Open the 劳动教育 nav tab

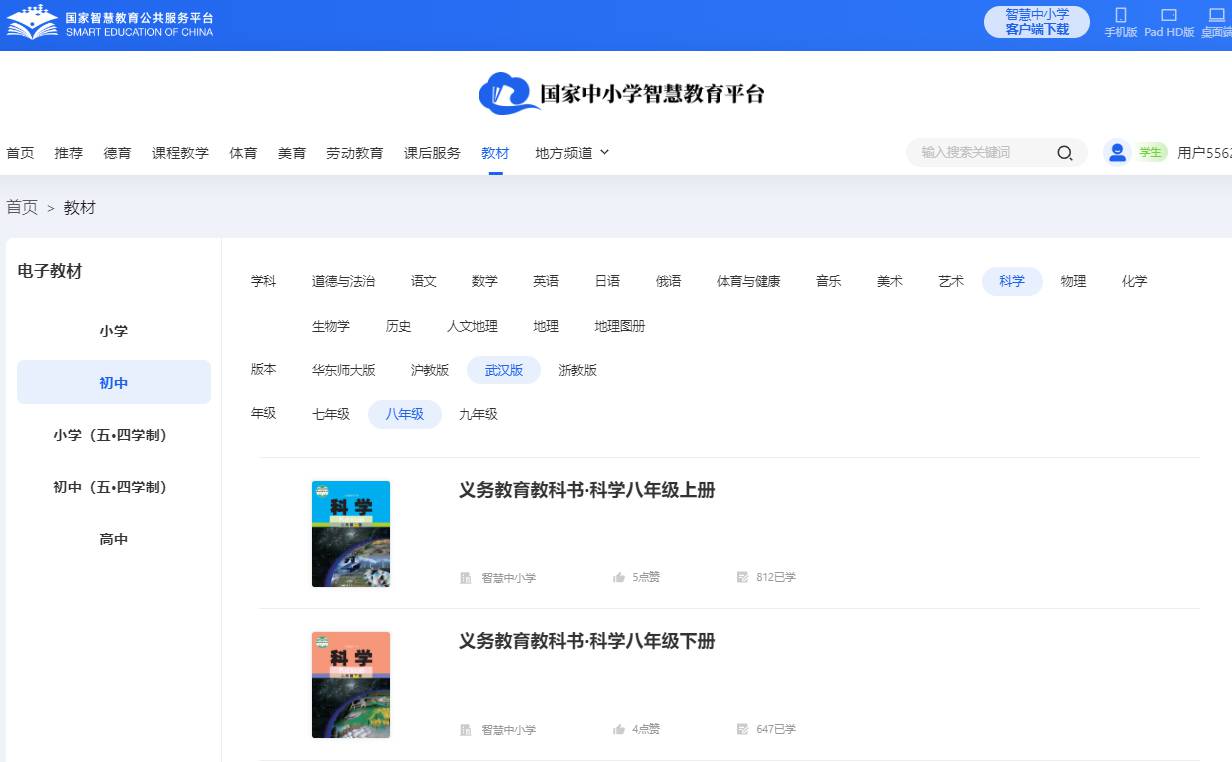355,153
